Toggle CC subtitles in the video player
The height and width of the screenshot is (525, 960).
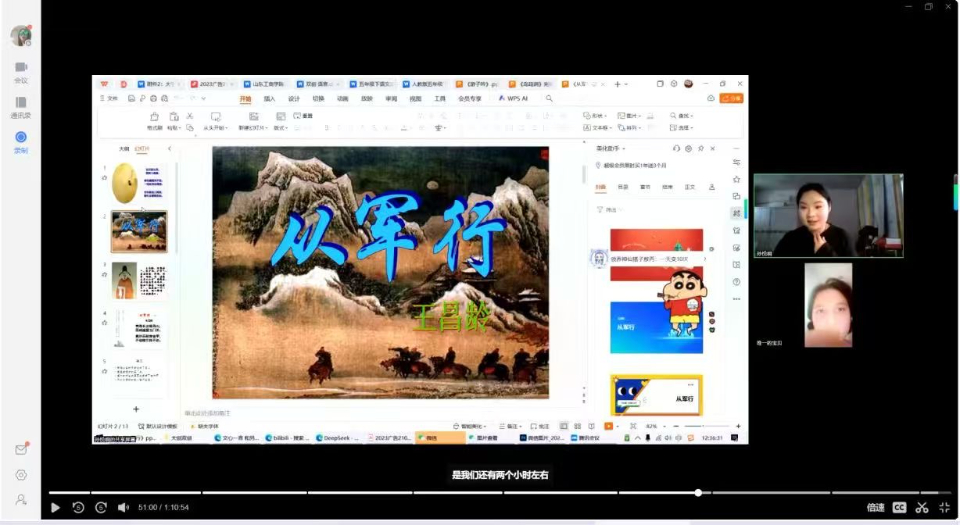899,507
